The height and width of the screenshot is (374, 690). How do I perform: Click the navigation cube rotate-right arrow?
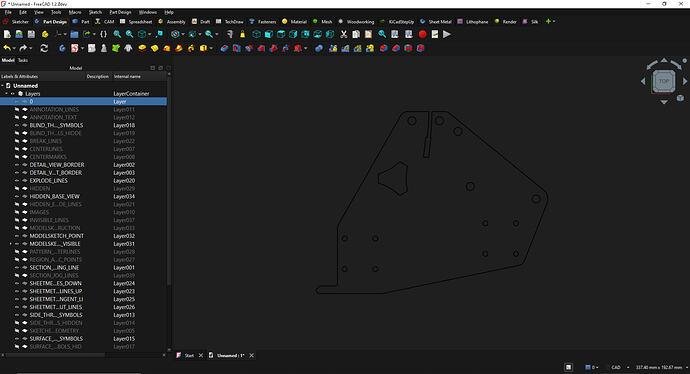[677, 65]
